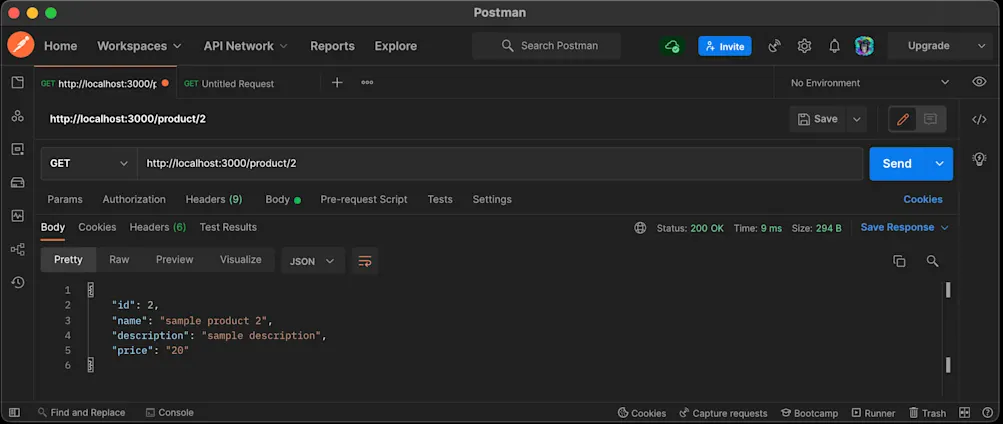1003x424 pixels.
Task: Switch to edit mode pencil toggle
Action: pyautogui.click(x=903, y=119)
